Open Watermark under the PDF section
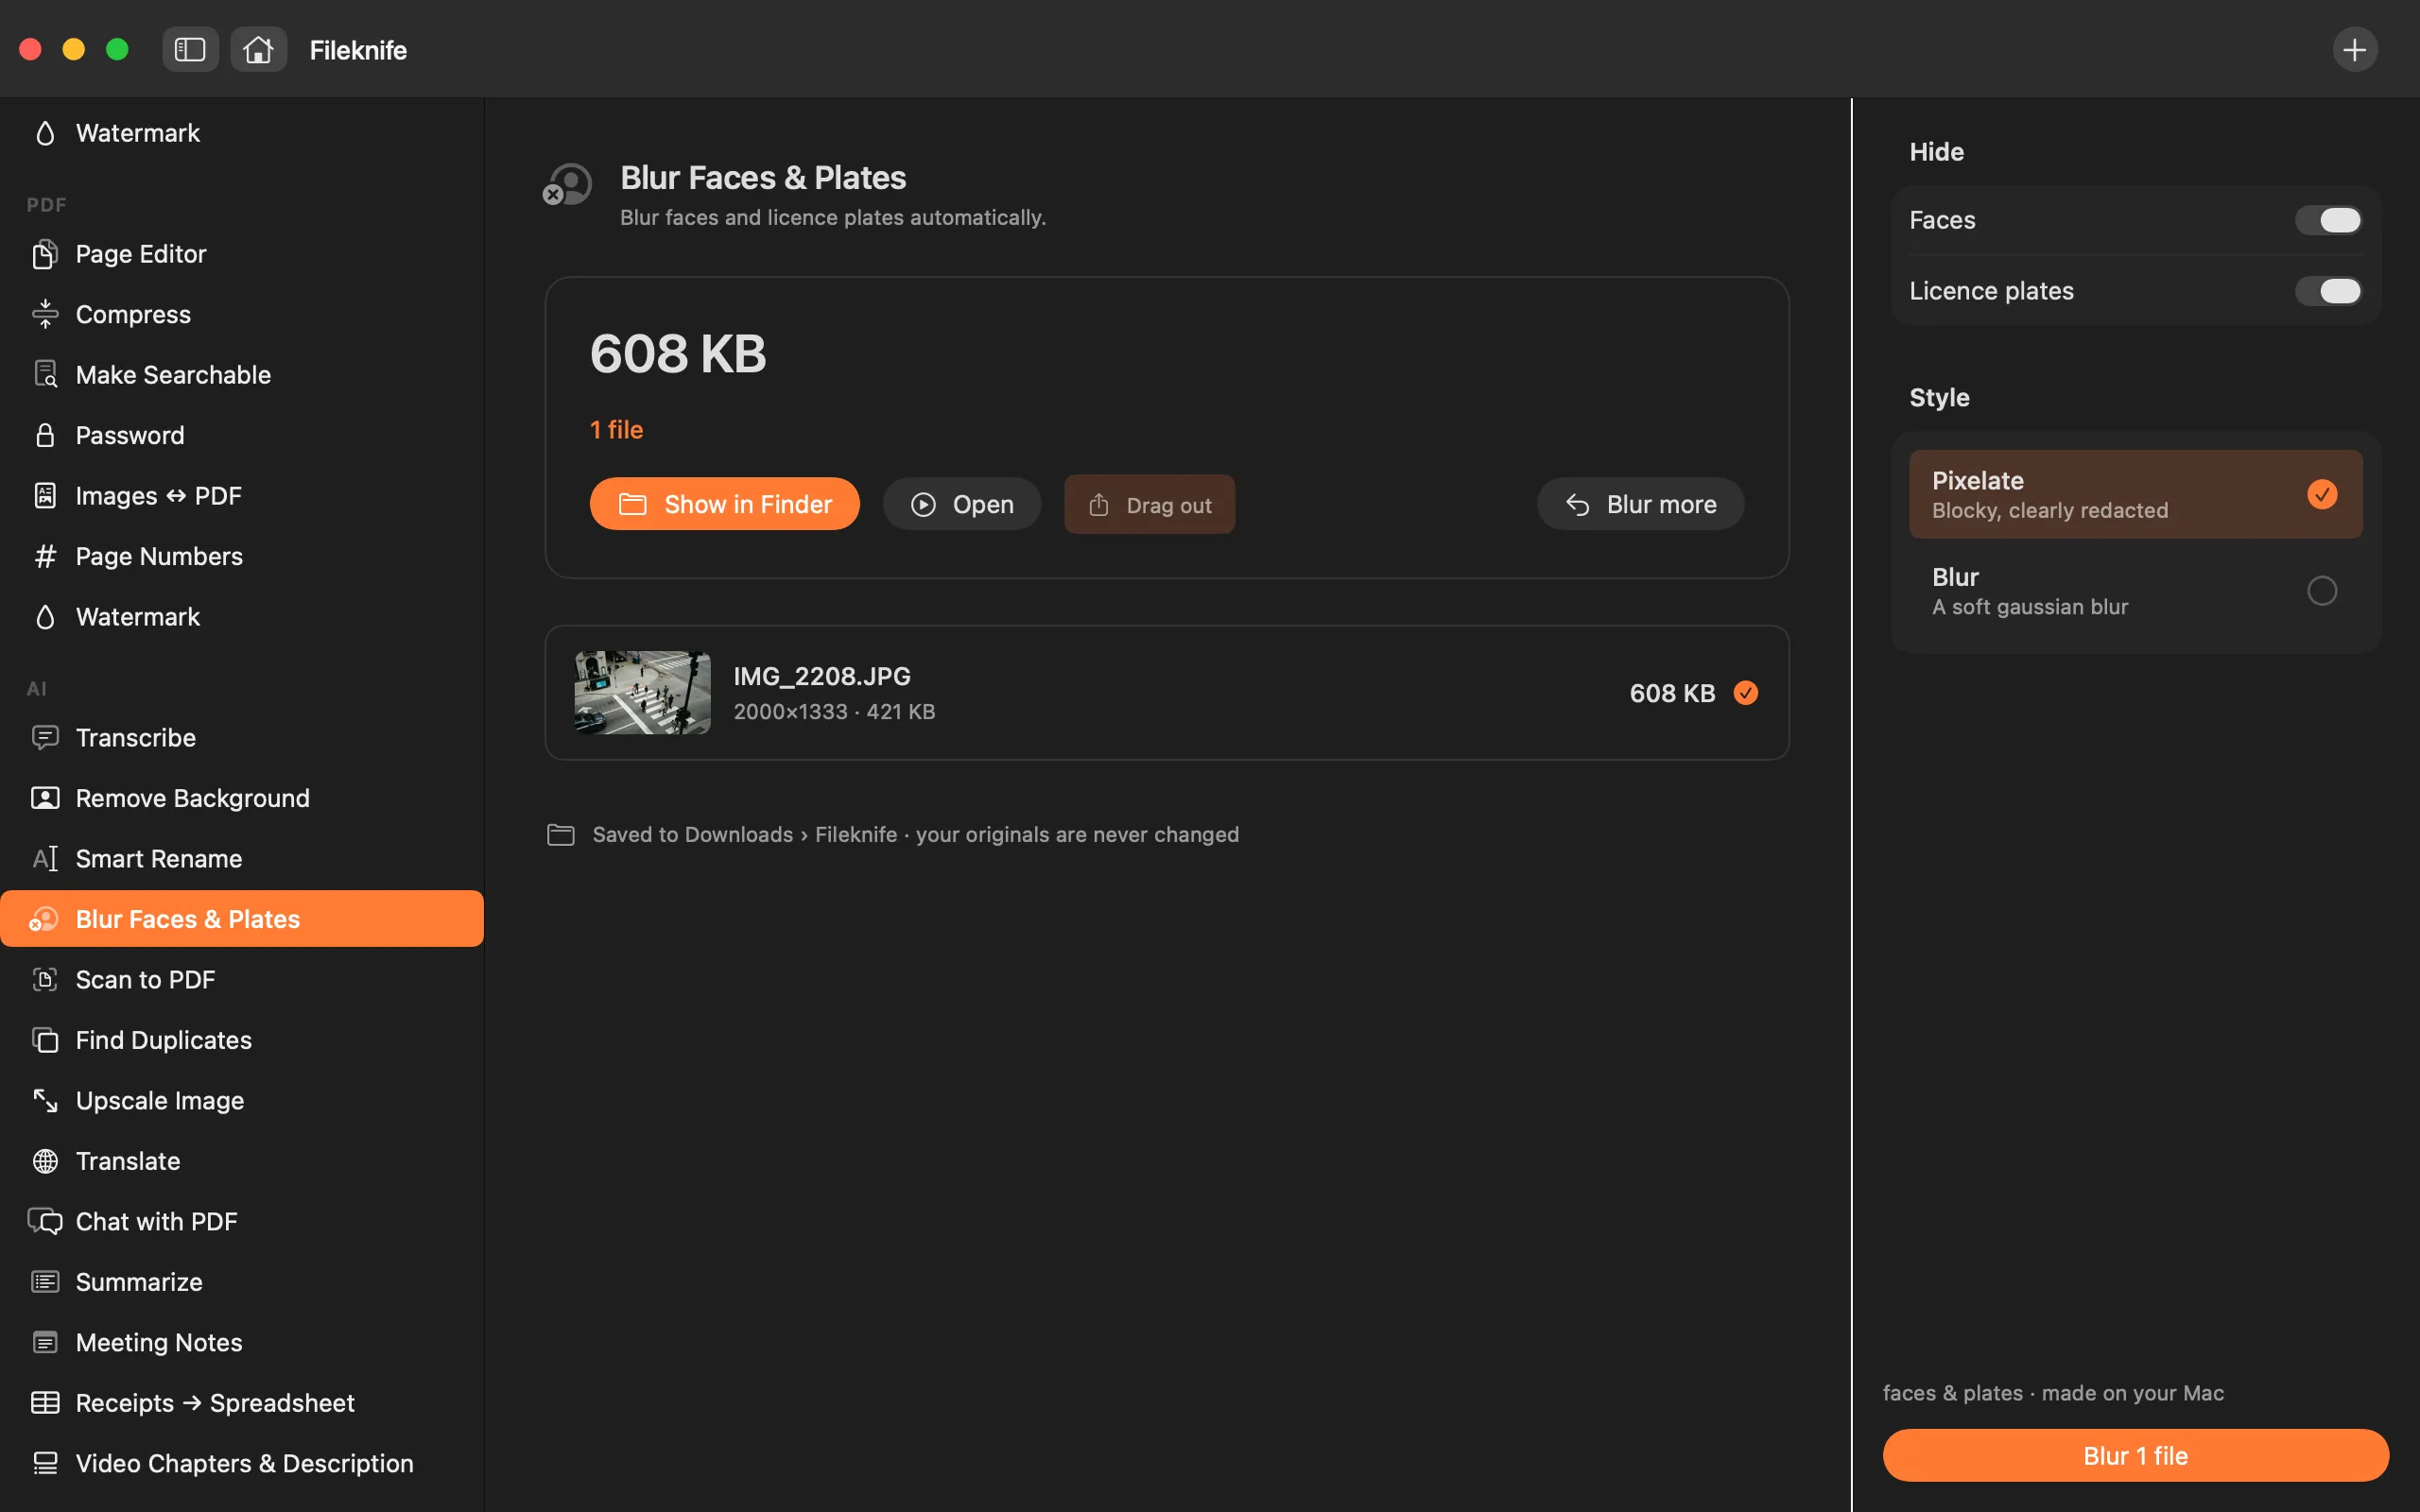Screen dimensions: 2420x1512 (242, 617)
